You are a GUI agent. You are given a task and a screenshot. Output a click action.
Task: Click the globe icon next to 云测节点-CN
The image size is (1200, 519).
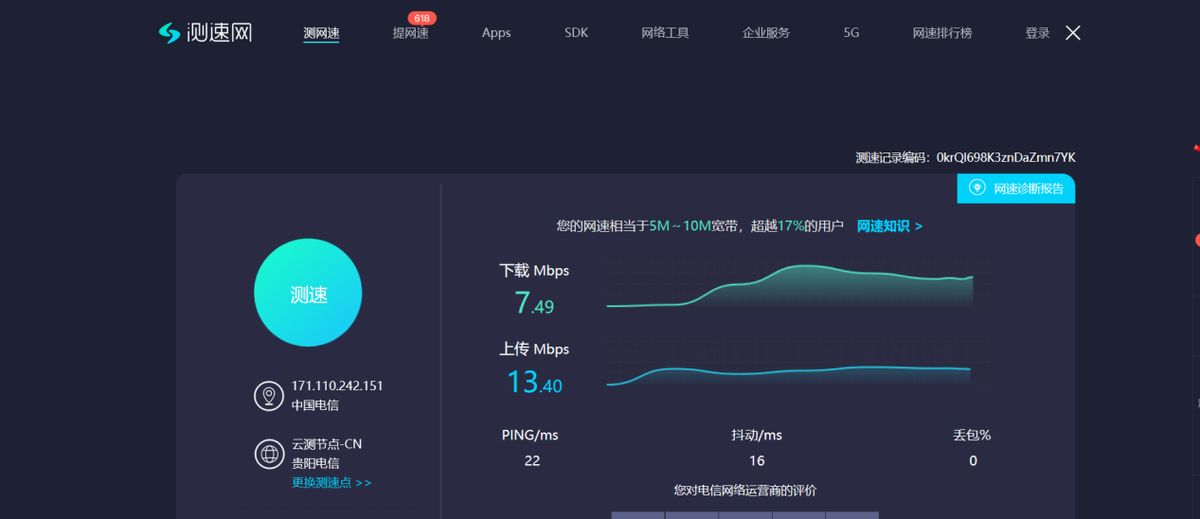pos(269,454)
